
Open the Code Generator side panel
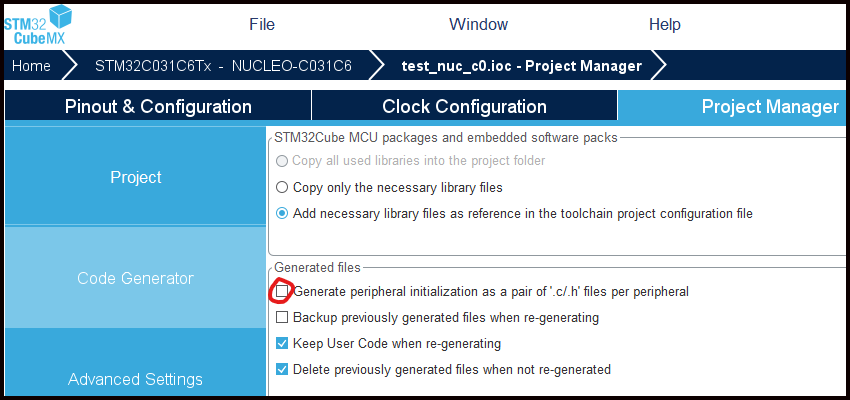(136, 278)
